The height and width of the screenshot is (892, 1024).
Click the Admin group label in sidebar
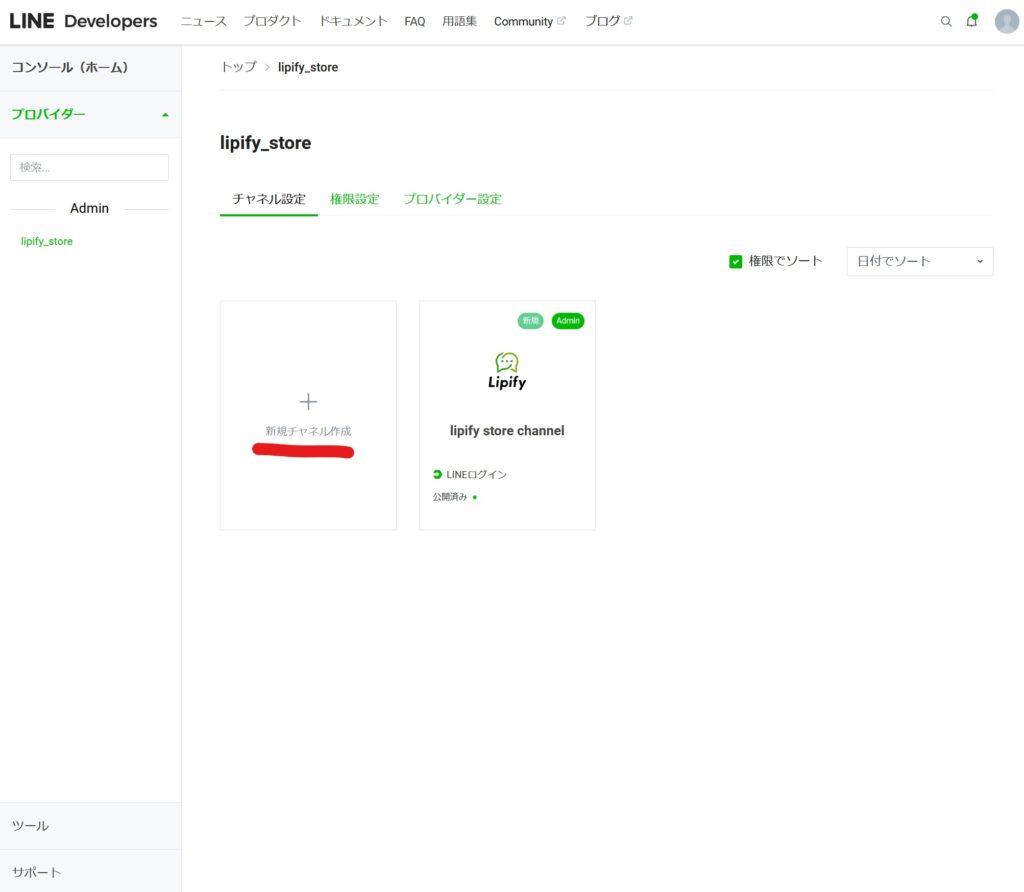click(x=89, y=208)
